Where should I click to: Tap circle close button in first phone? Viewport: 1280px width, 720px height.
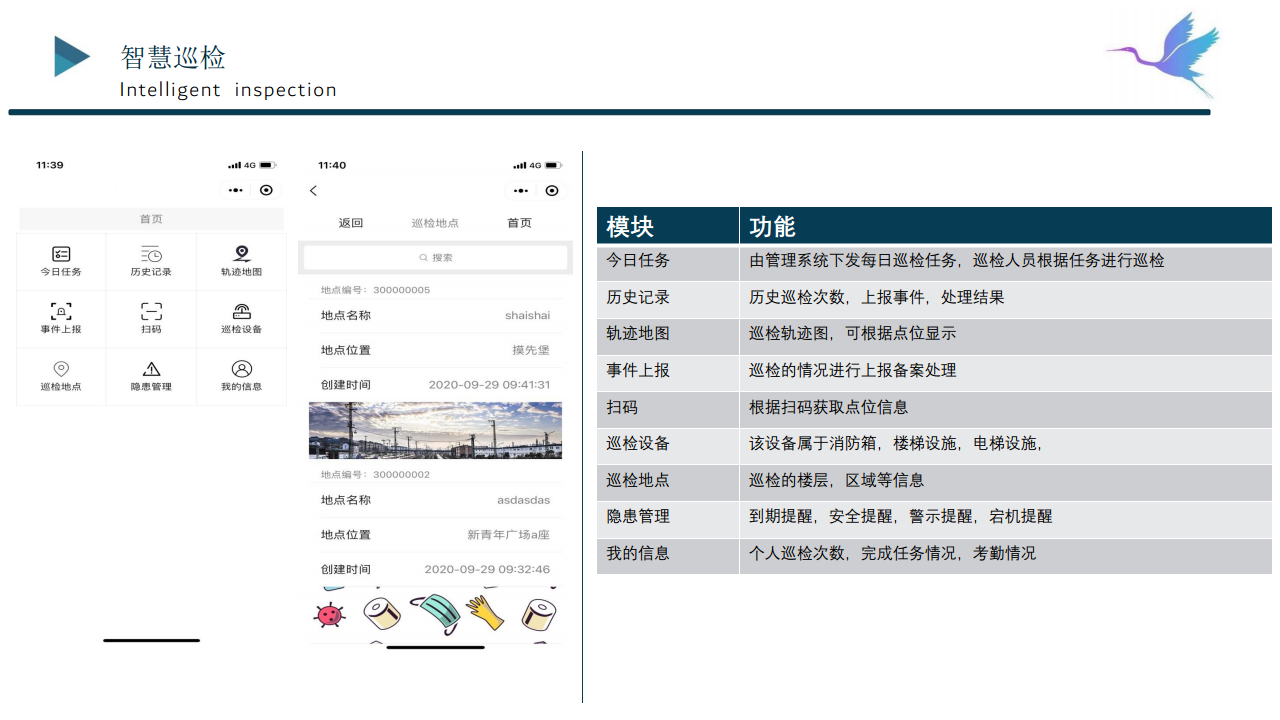(266, 190)
